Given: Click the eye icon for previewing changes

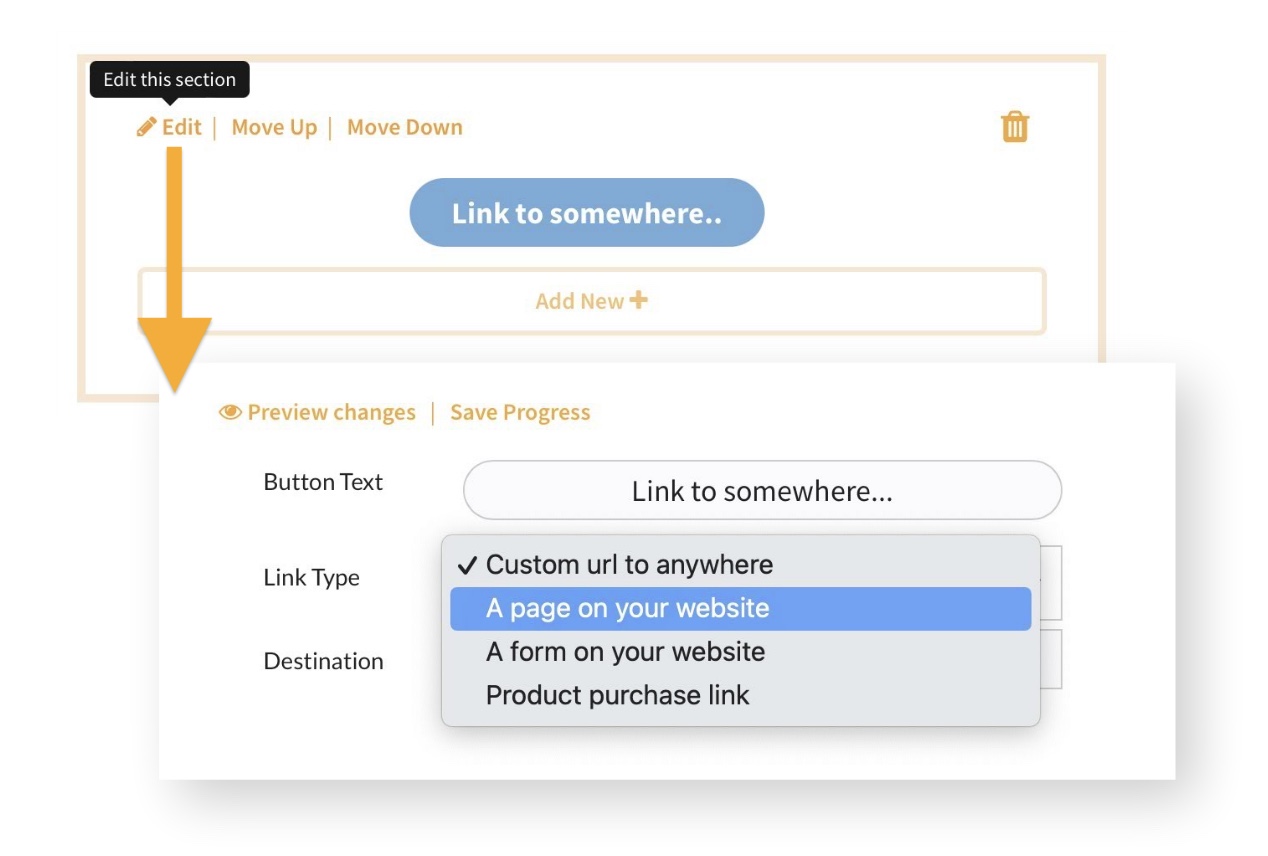Looking at the screenshot, I should coord(231,413).
